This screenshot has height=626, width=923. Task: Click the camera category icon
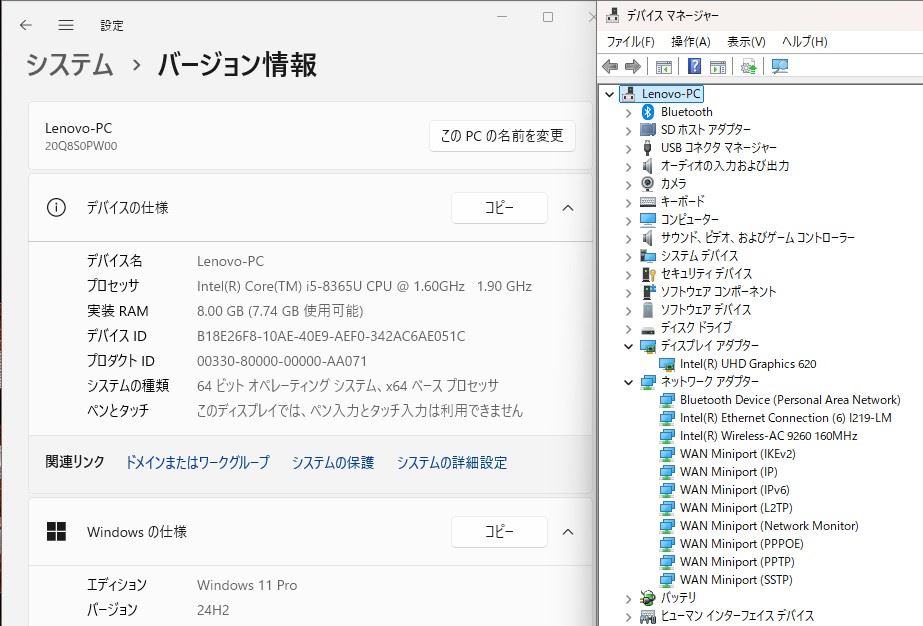pyautogui.click(x=648, y=184)
